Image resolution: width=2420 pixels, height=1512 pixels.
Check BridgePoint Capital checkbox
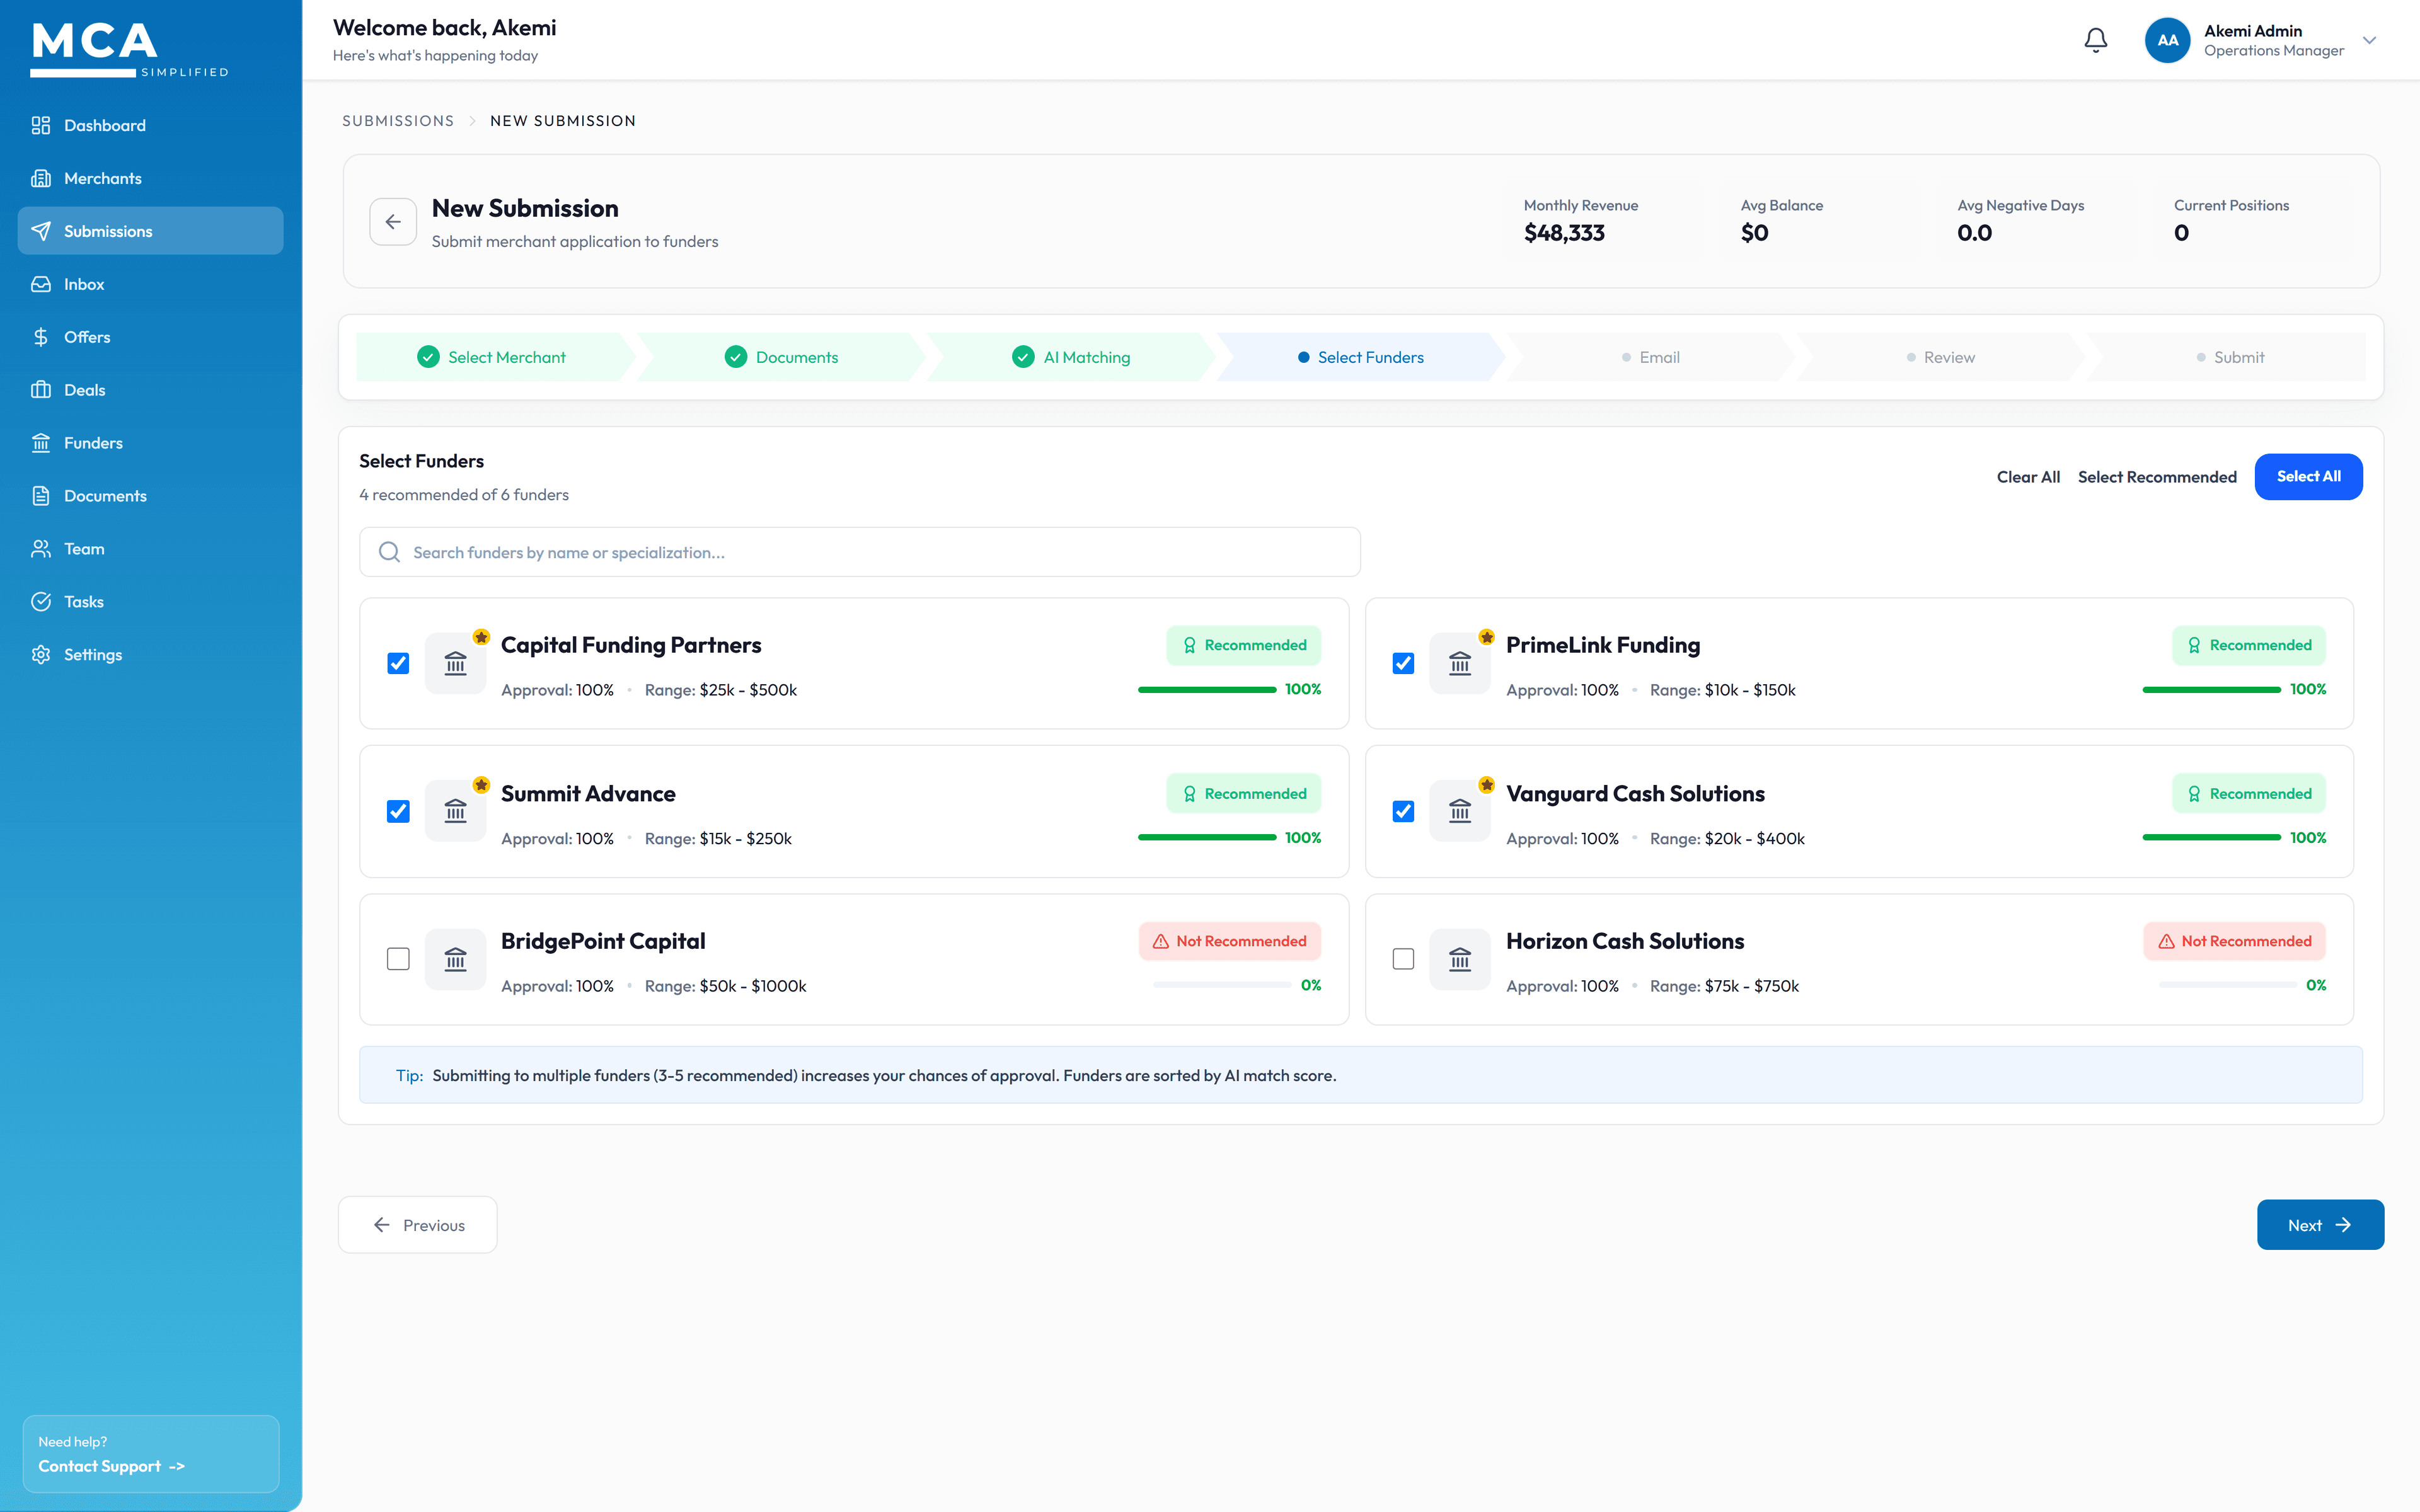point(398,959)
